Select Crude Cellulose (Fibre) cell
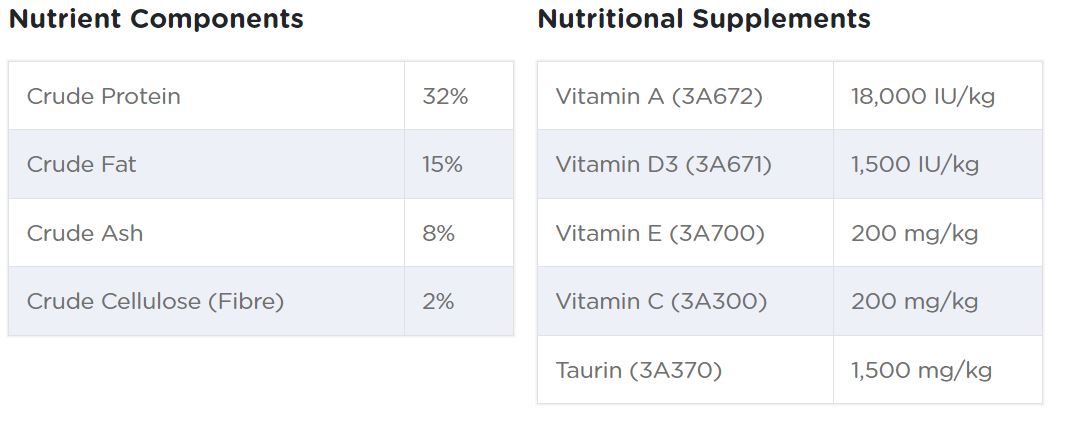 [156, 301]
